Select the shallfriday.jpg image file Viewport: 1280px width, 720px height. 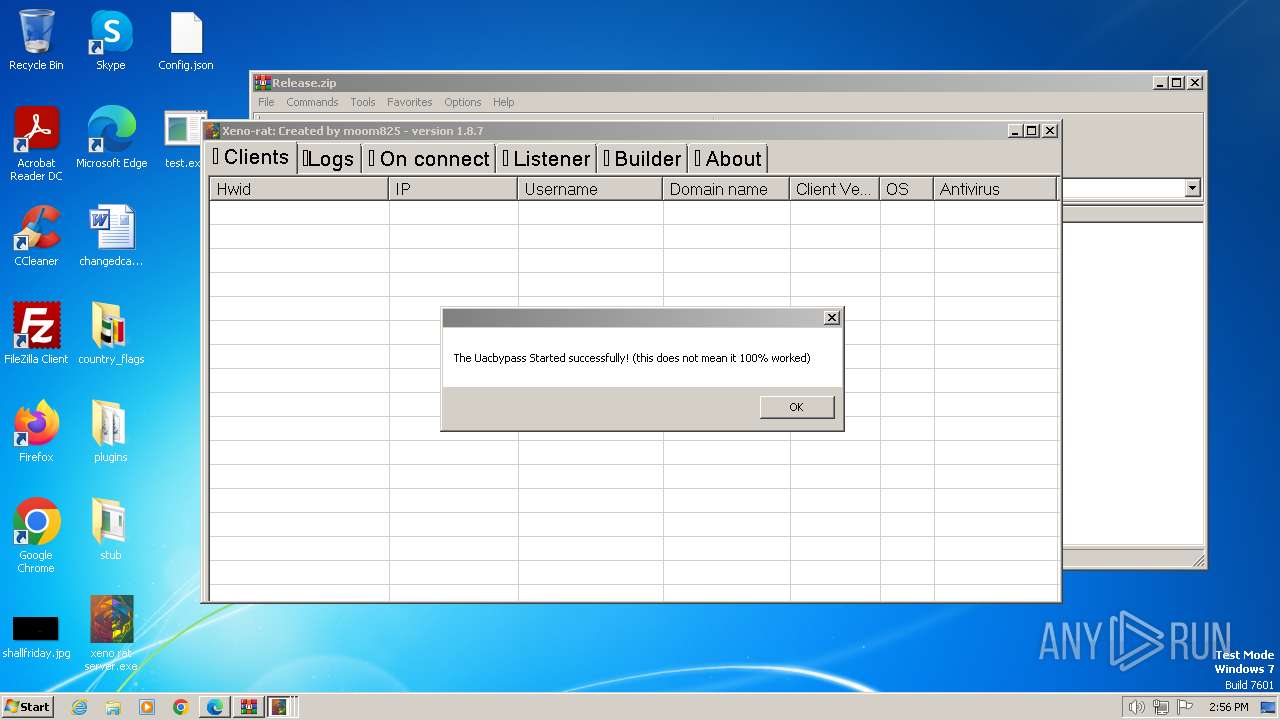click(36, 636)
